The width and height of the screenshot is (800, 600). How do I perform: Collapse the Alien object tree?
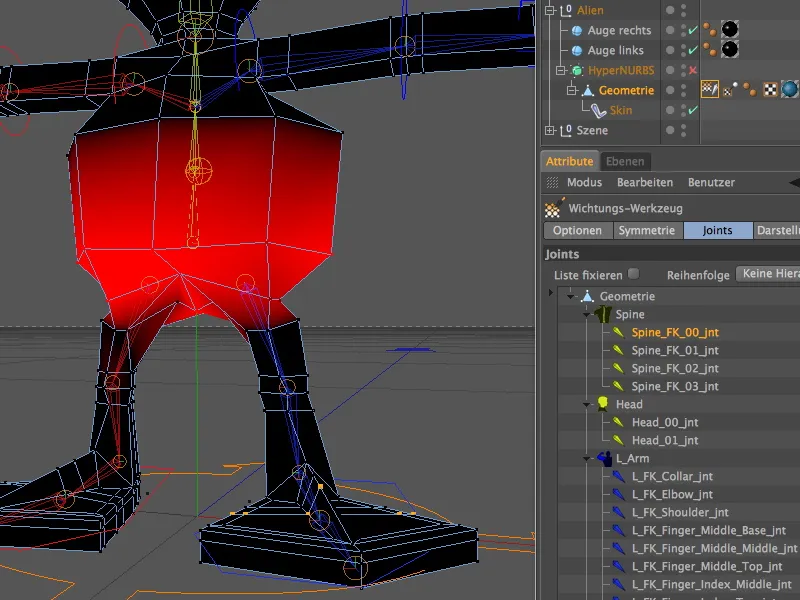click(x=549, y=10)
